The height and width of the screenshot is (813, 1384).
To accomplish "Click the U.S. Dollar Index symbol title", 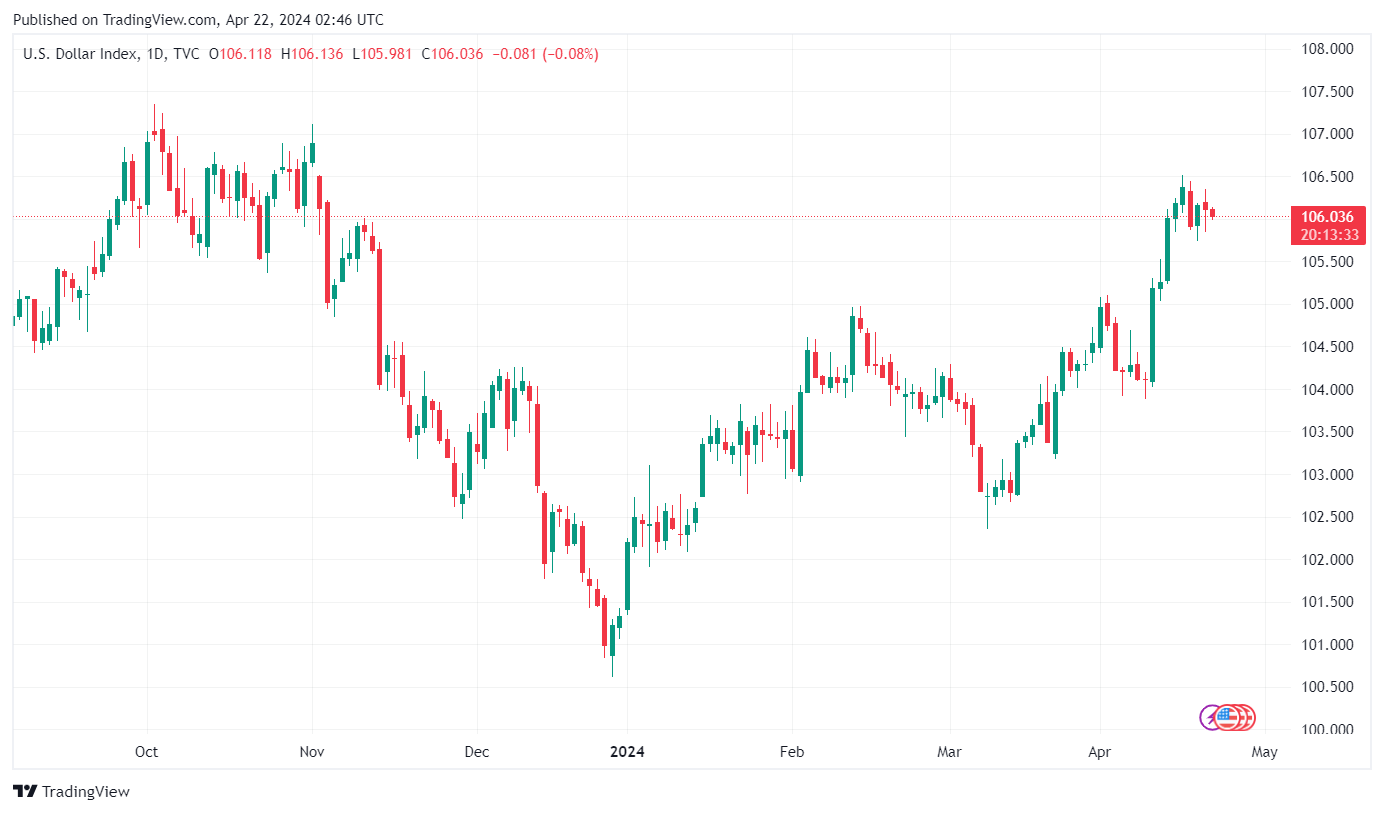I will [x=81, y=54].
